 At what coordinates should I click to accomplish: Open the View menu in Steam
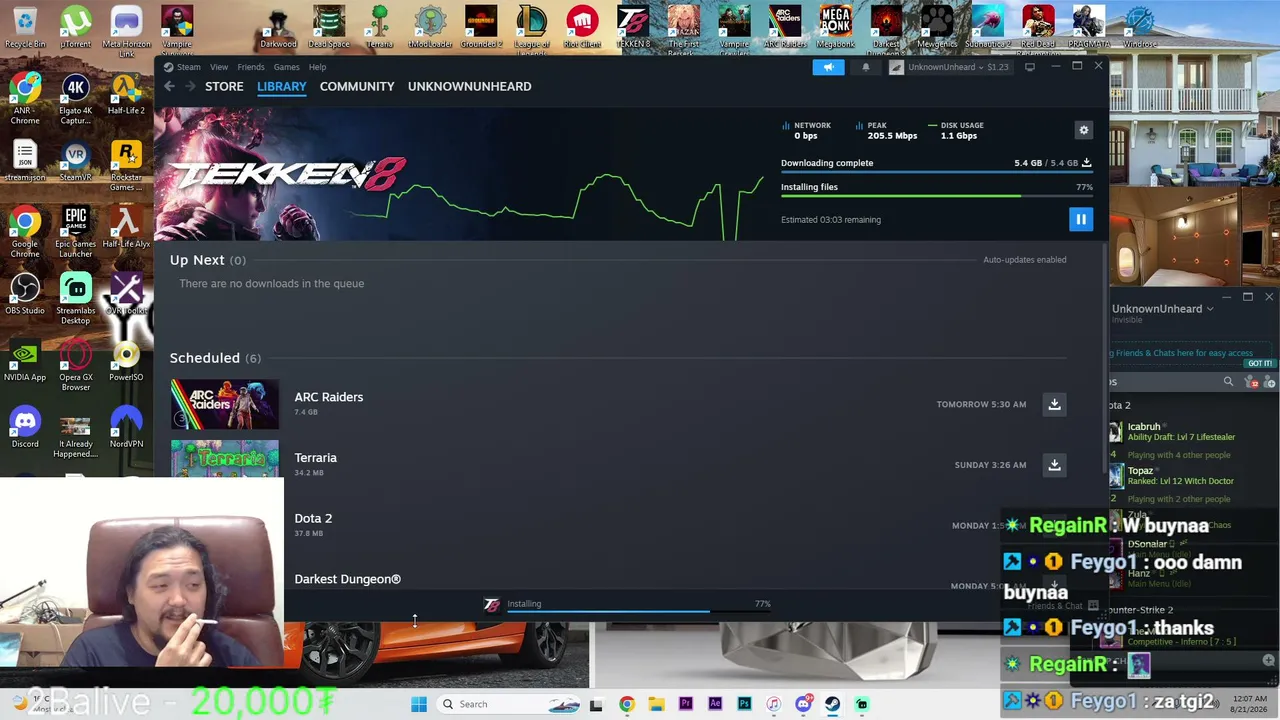coord(219,67)
